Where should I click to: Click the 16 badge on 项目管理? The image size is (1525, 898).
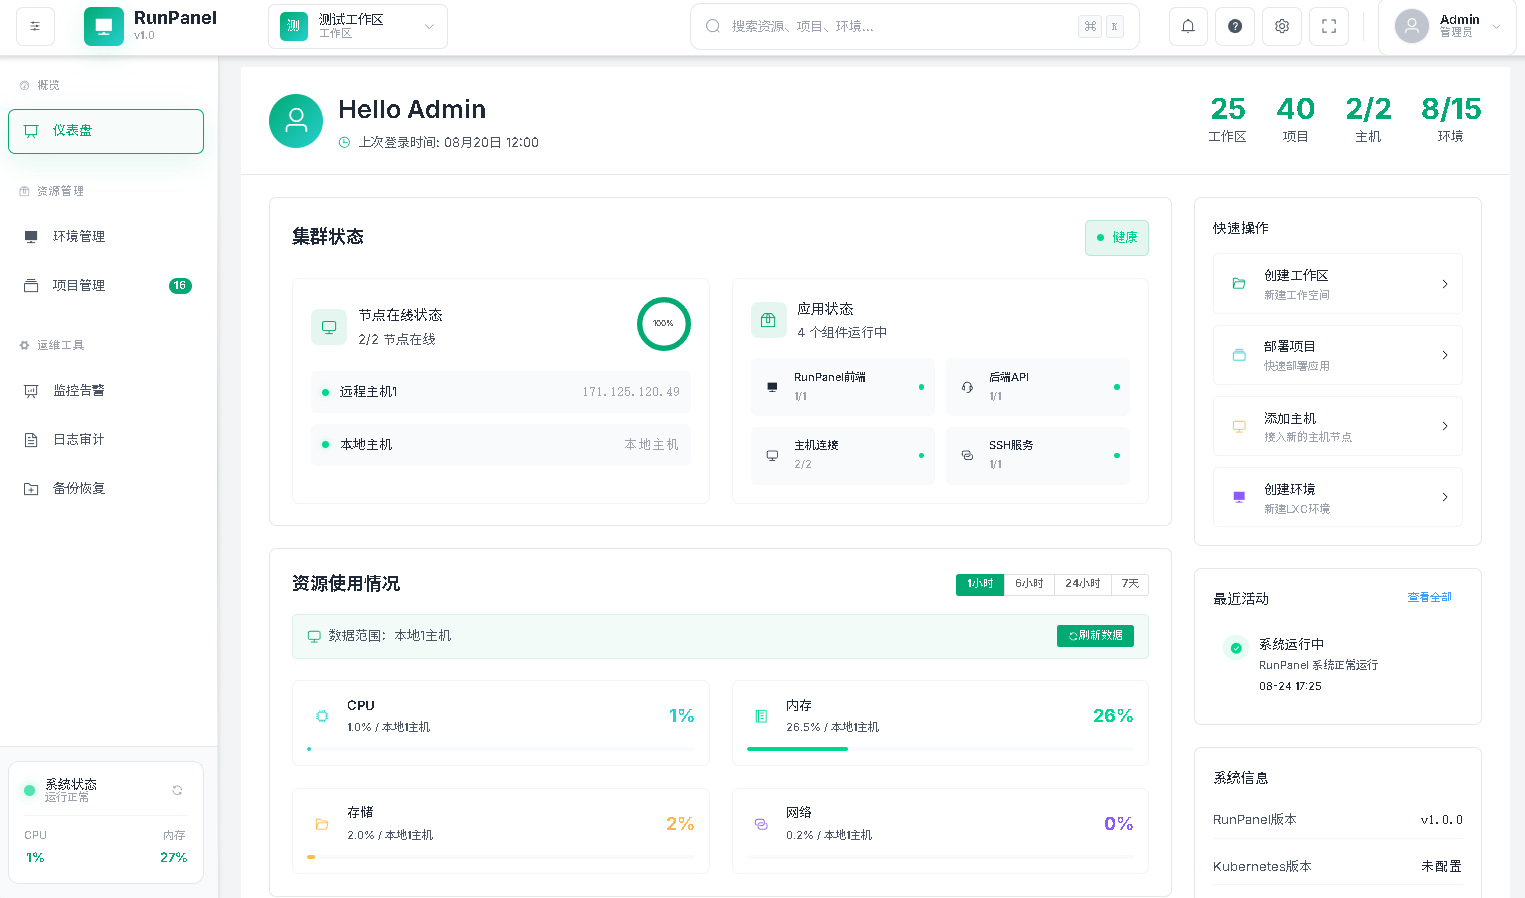180,286
